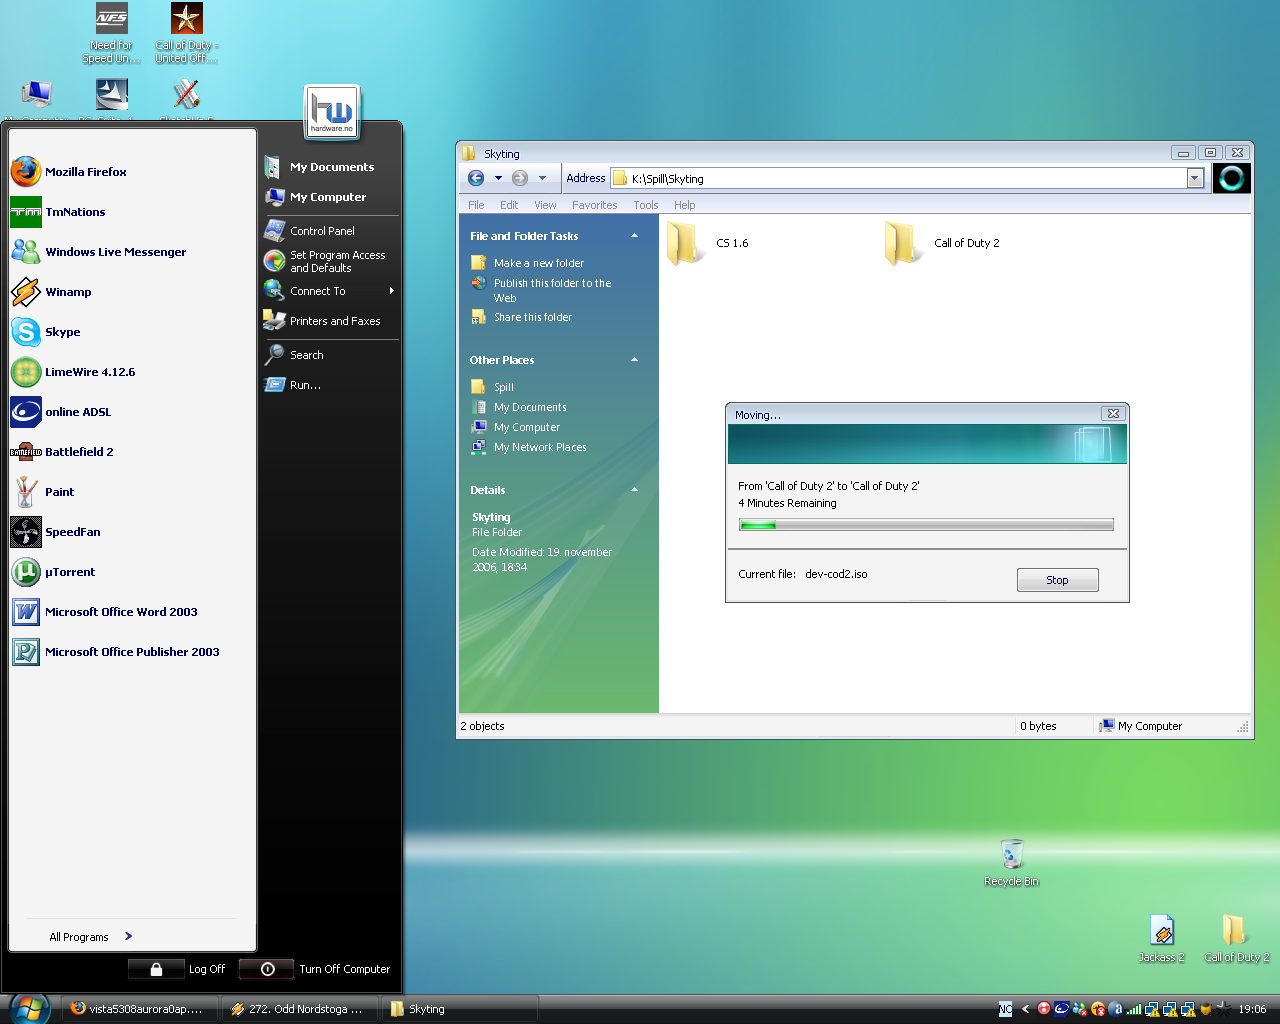1280x1024 pixels.
Task: Click Make a new folder link
Action: 539,263
